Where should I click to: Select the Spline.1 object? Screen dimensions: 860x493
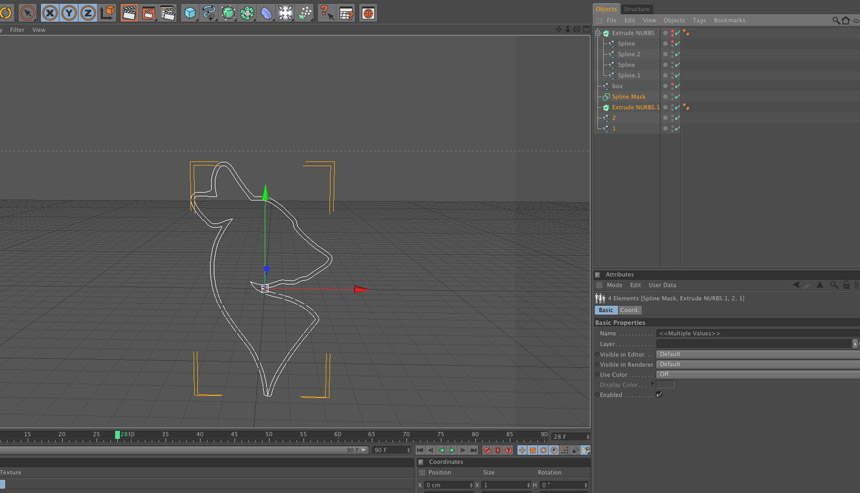[x=629, y=76]
